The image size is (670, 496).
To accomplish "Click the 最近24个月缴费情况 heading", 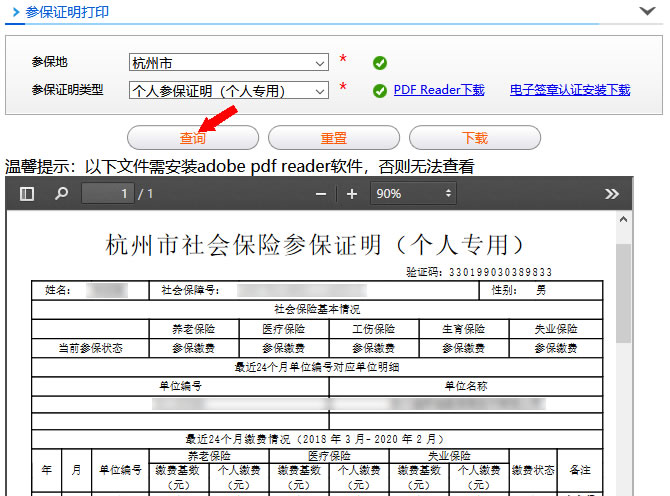I will 315,439.
